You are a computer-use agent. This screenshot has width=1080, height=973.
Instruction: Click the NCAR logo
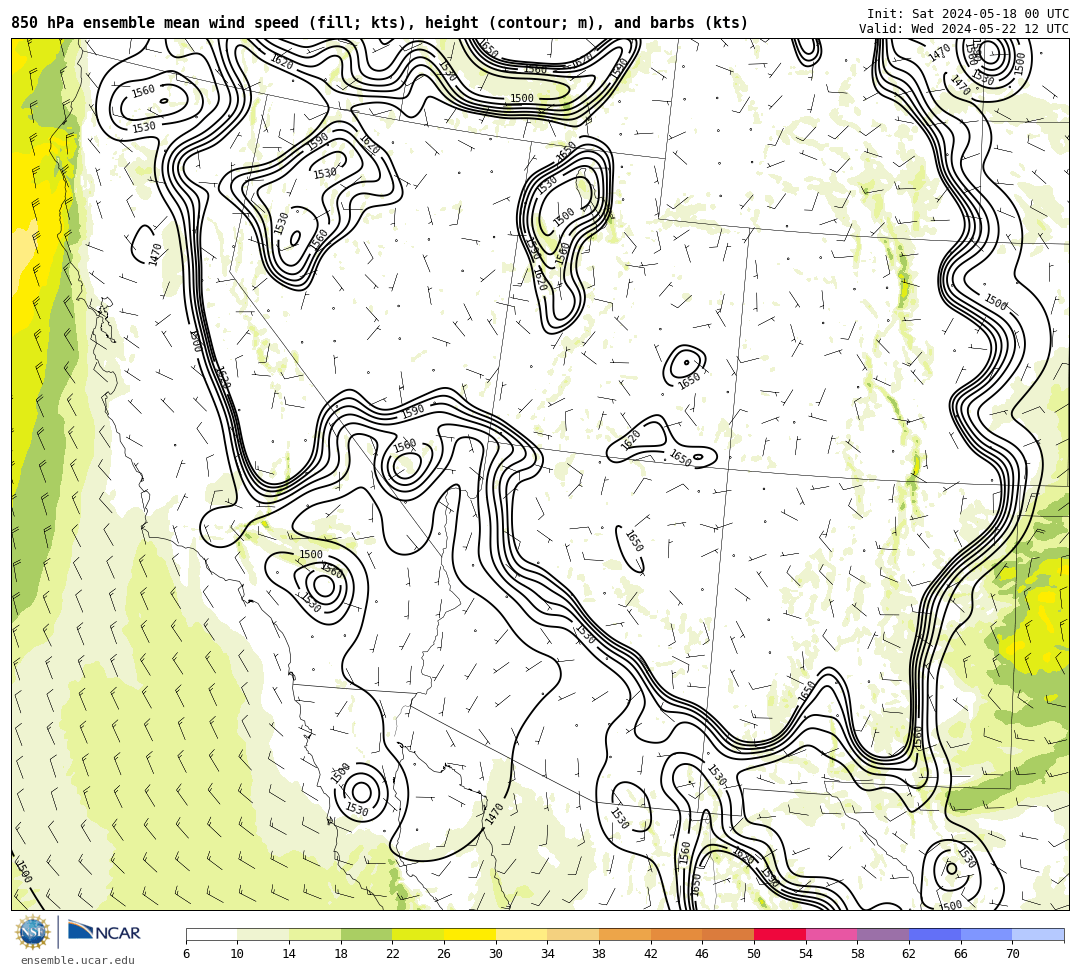pyautogui.click(x=104, y=932)
